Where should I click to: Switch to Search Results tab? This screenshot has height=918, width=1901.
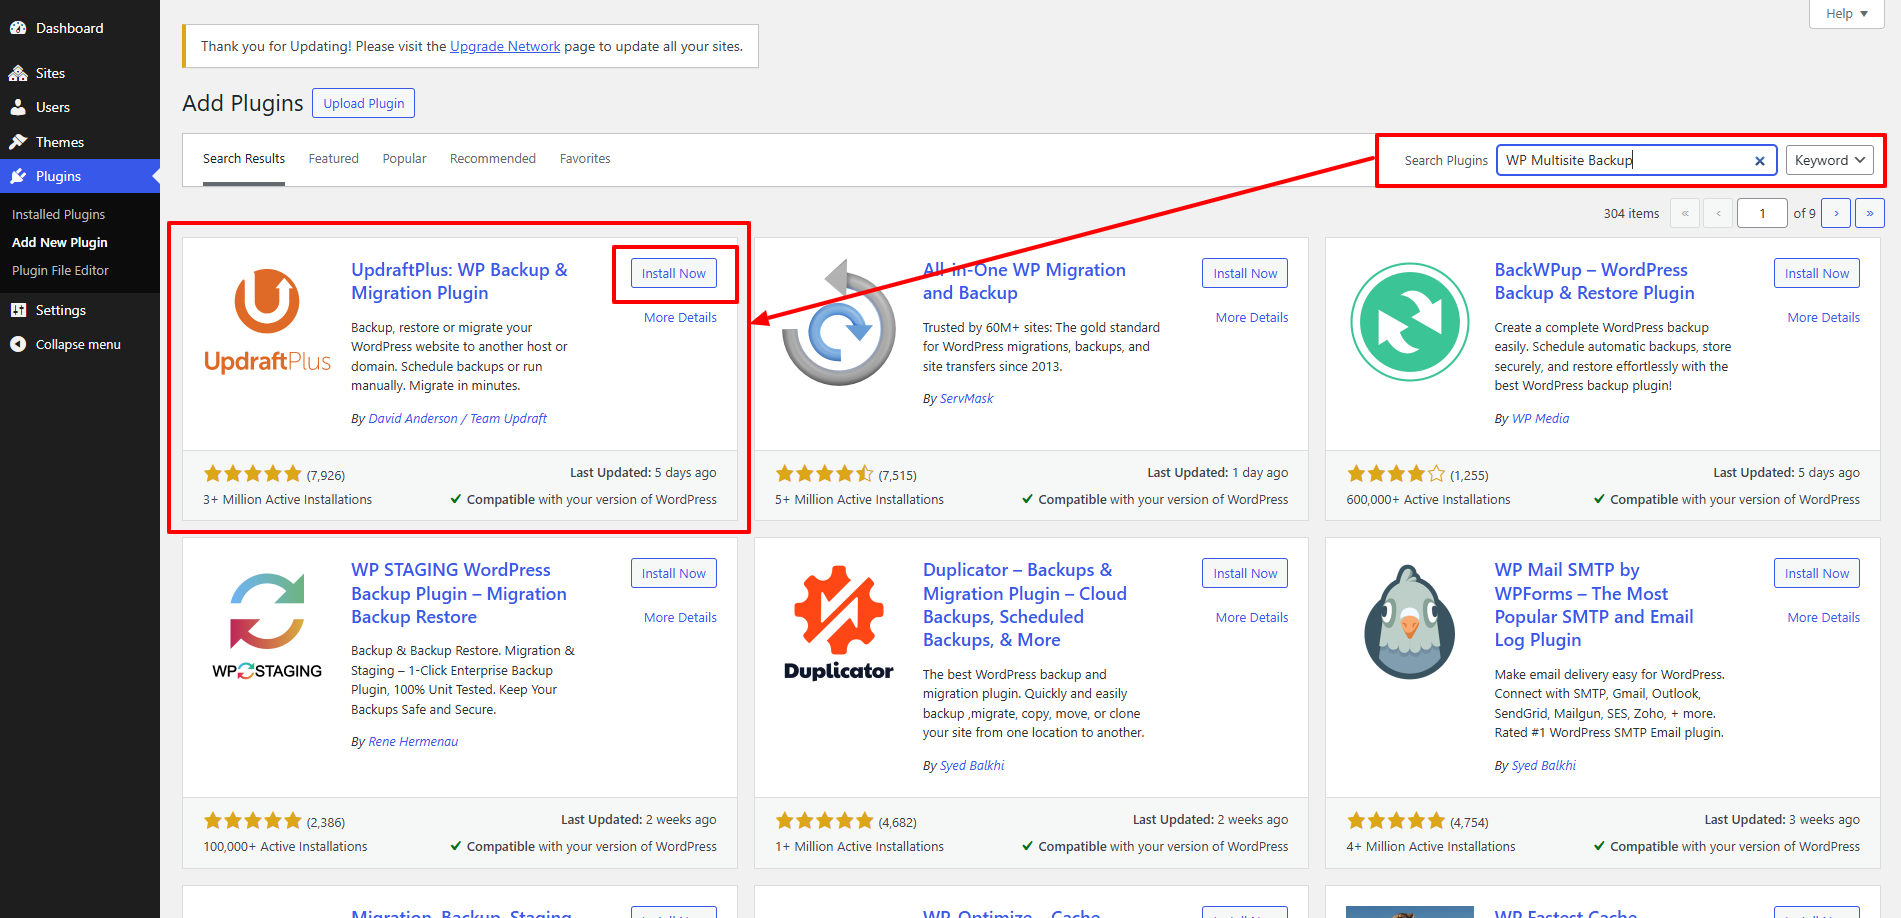point(244,159)
